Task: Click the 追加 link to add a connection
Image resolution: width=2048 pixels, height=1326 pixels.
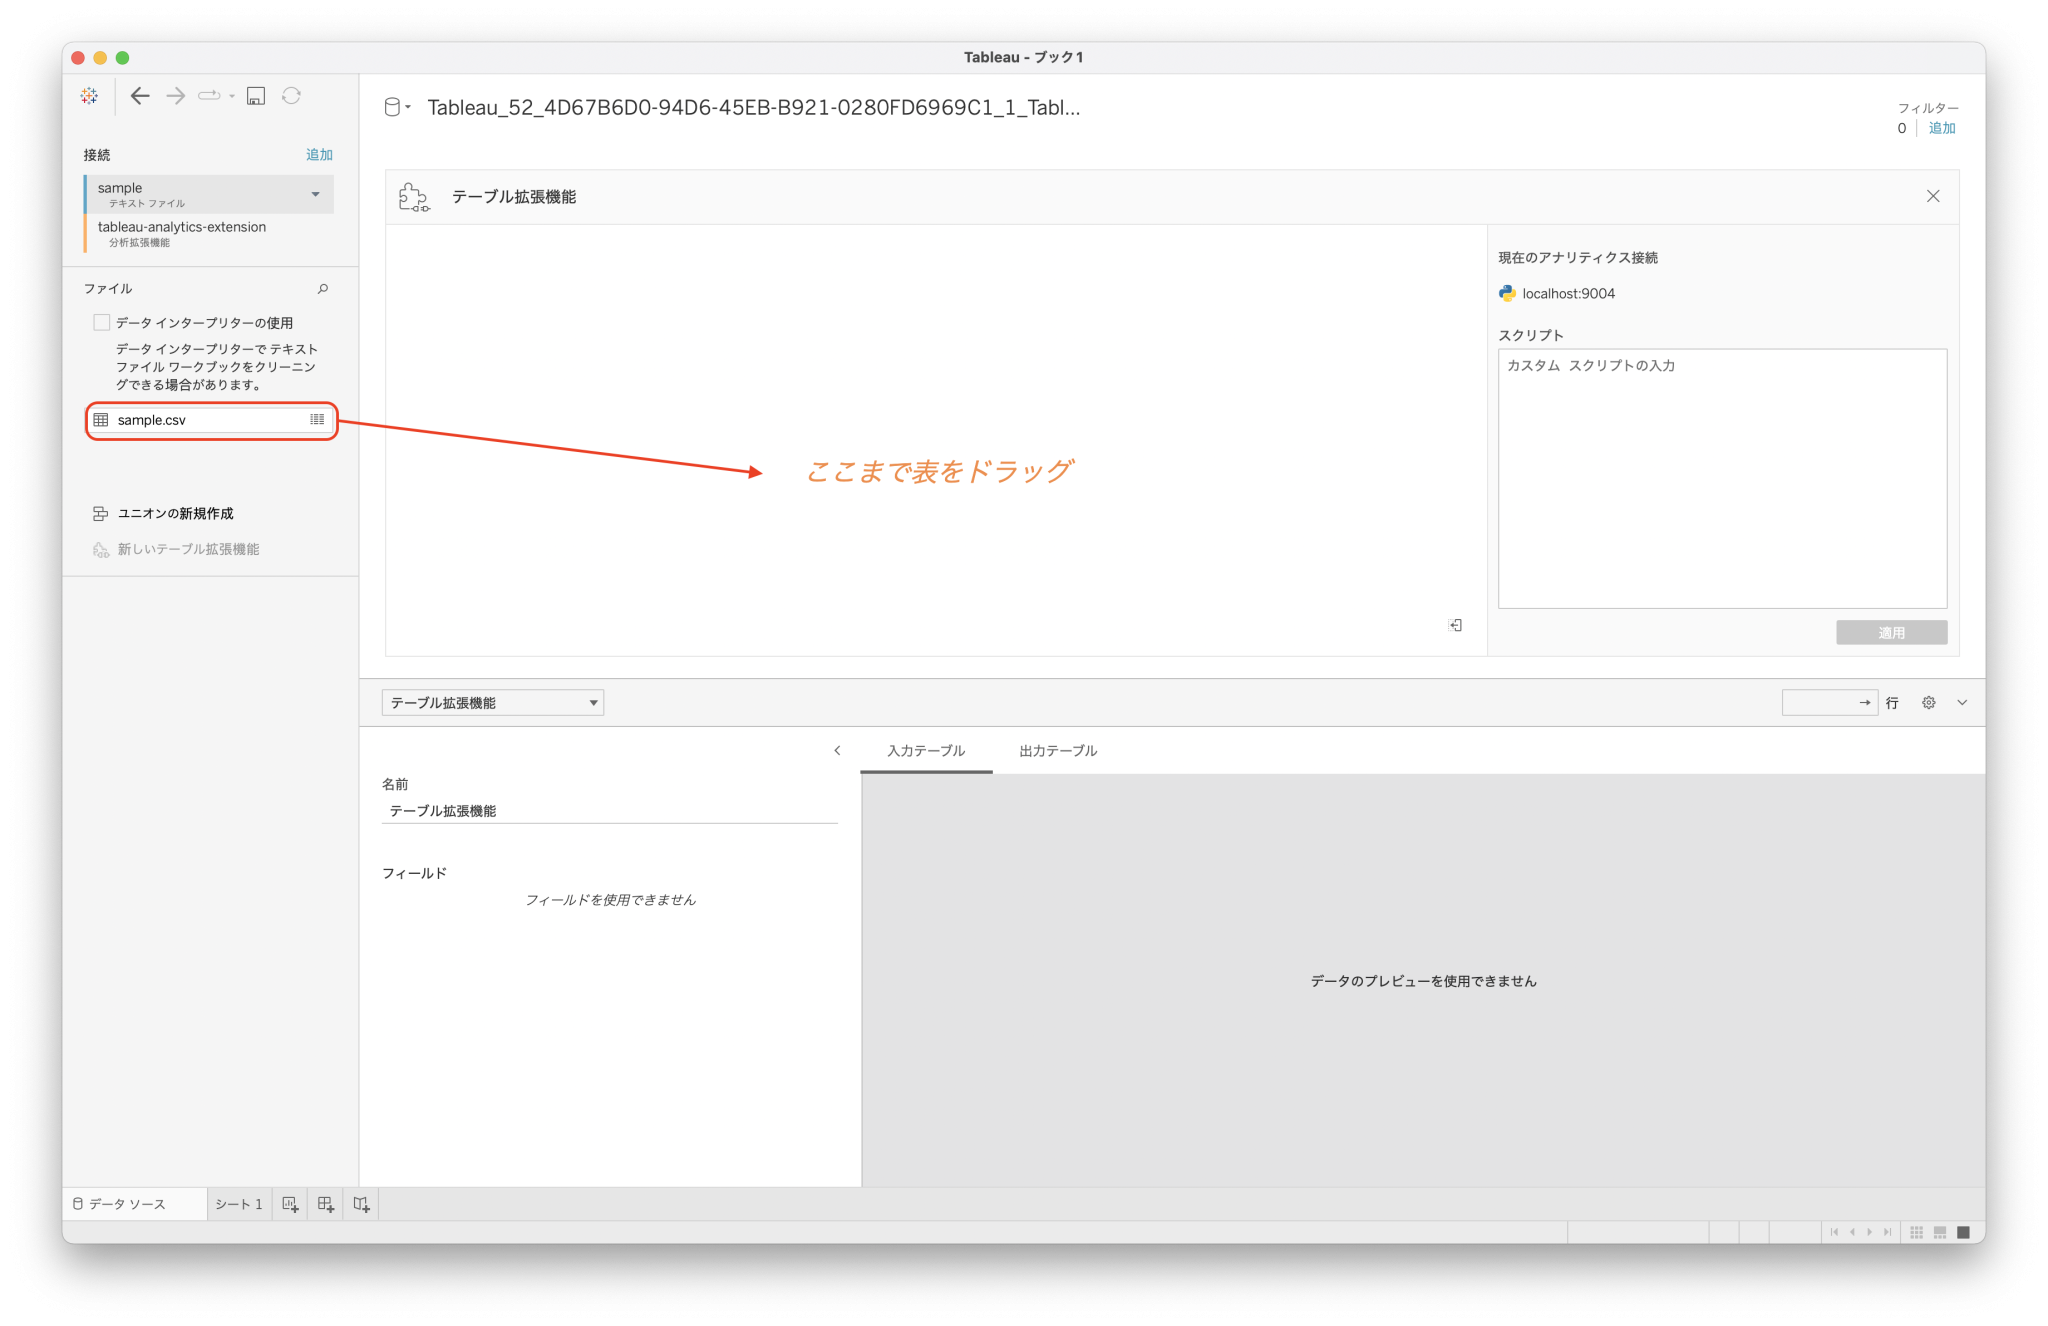Action: tap(319, 154)
